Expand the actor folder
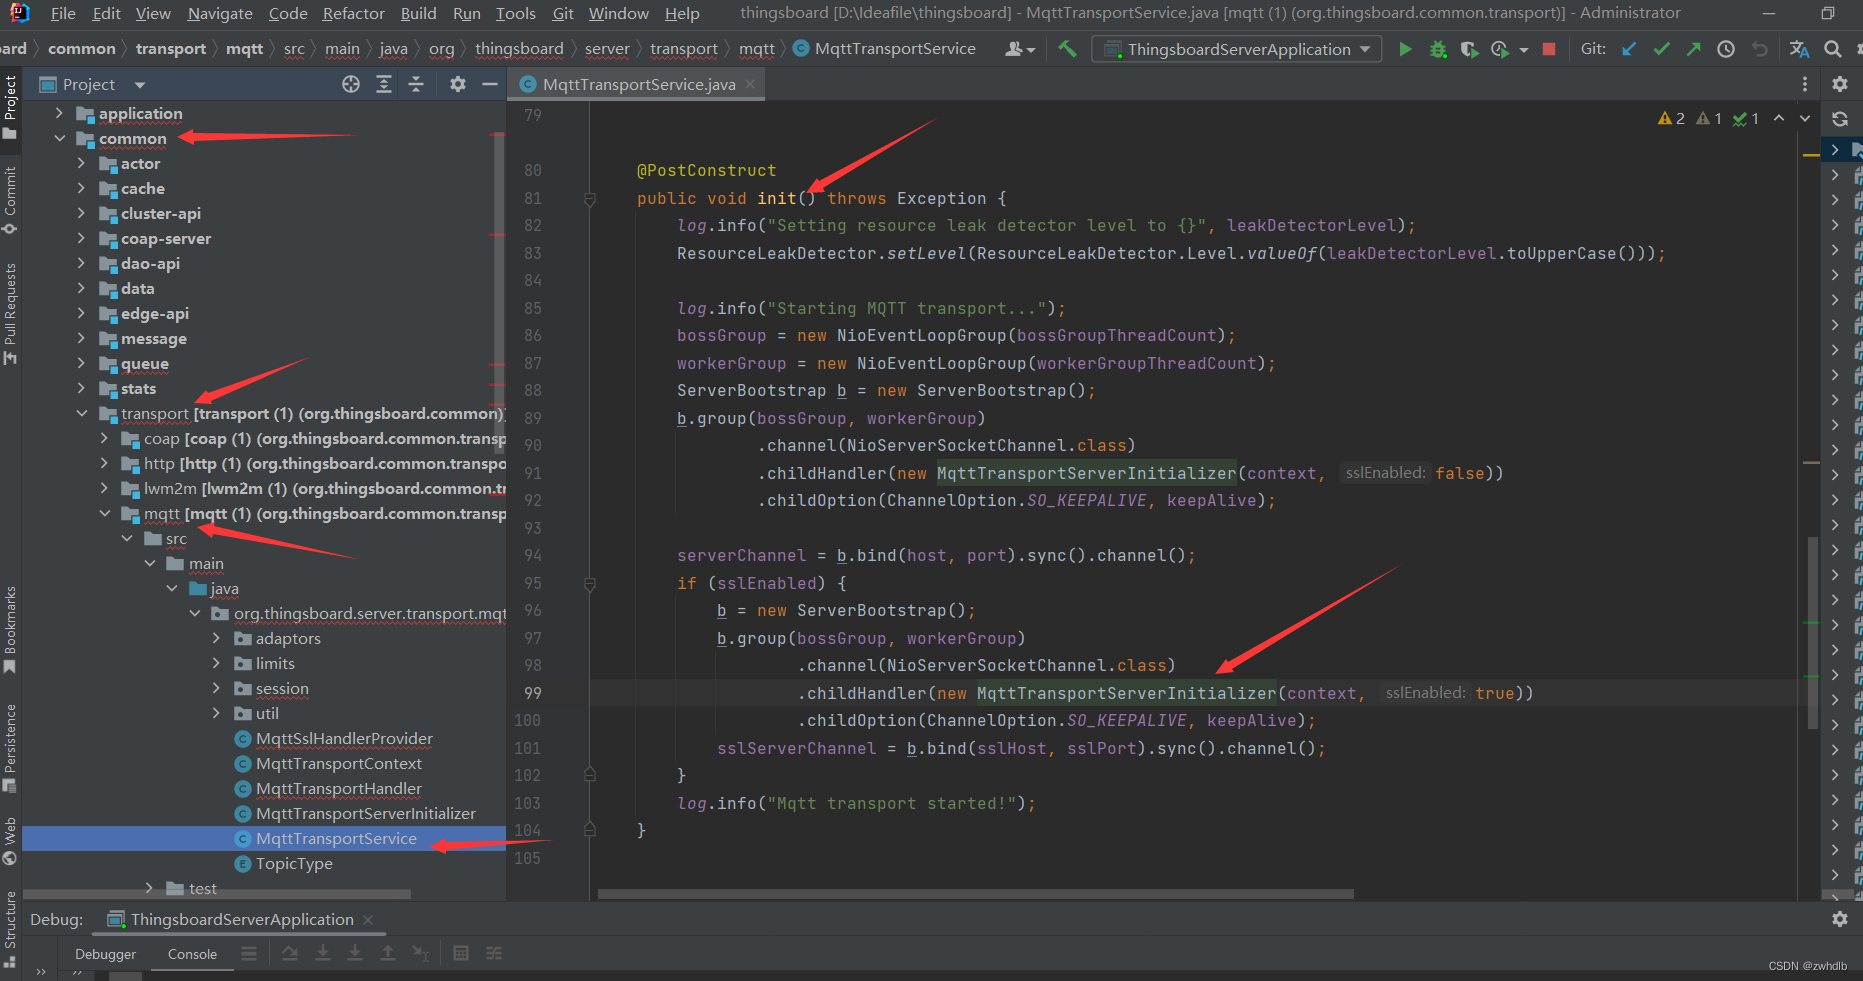1863x981 pixels. (x=81, y=163)
